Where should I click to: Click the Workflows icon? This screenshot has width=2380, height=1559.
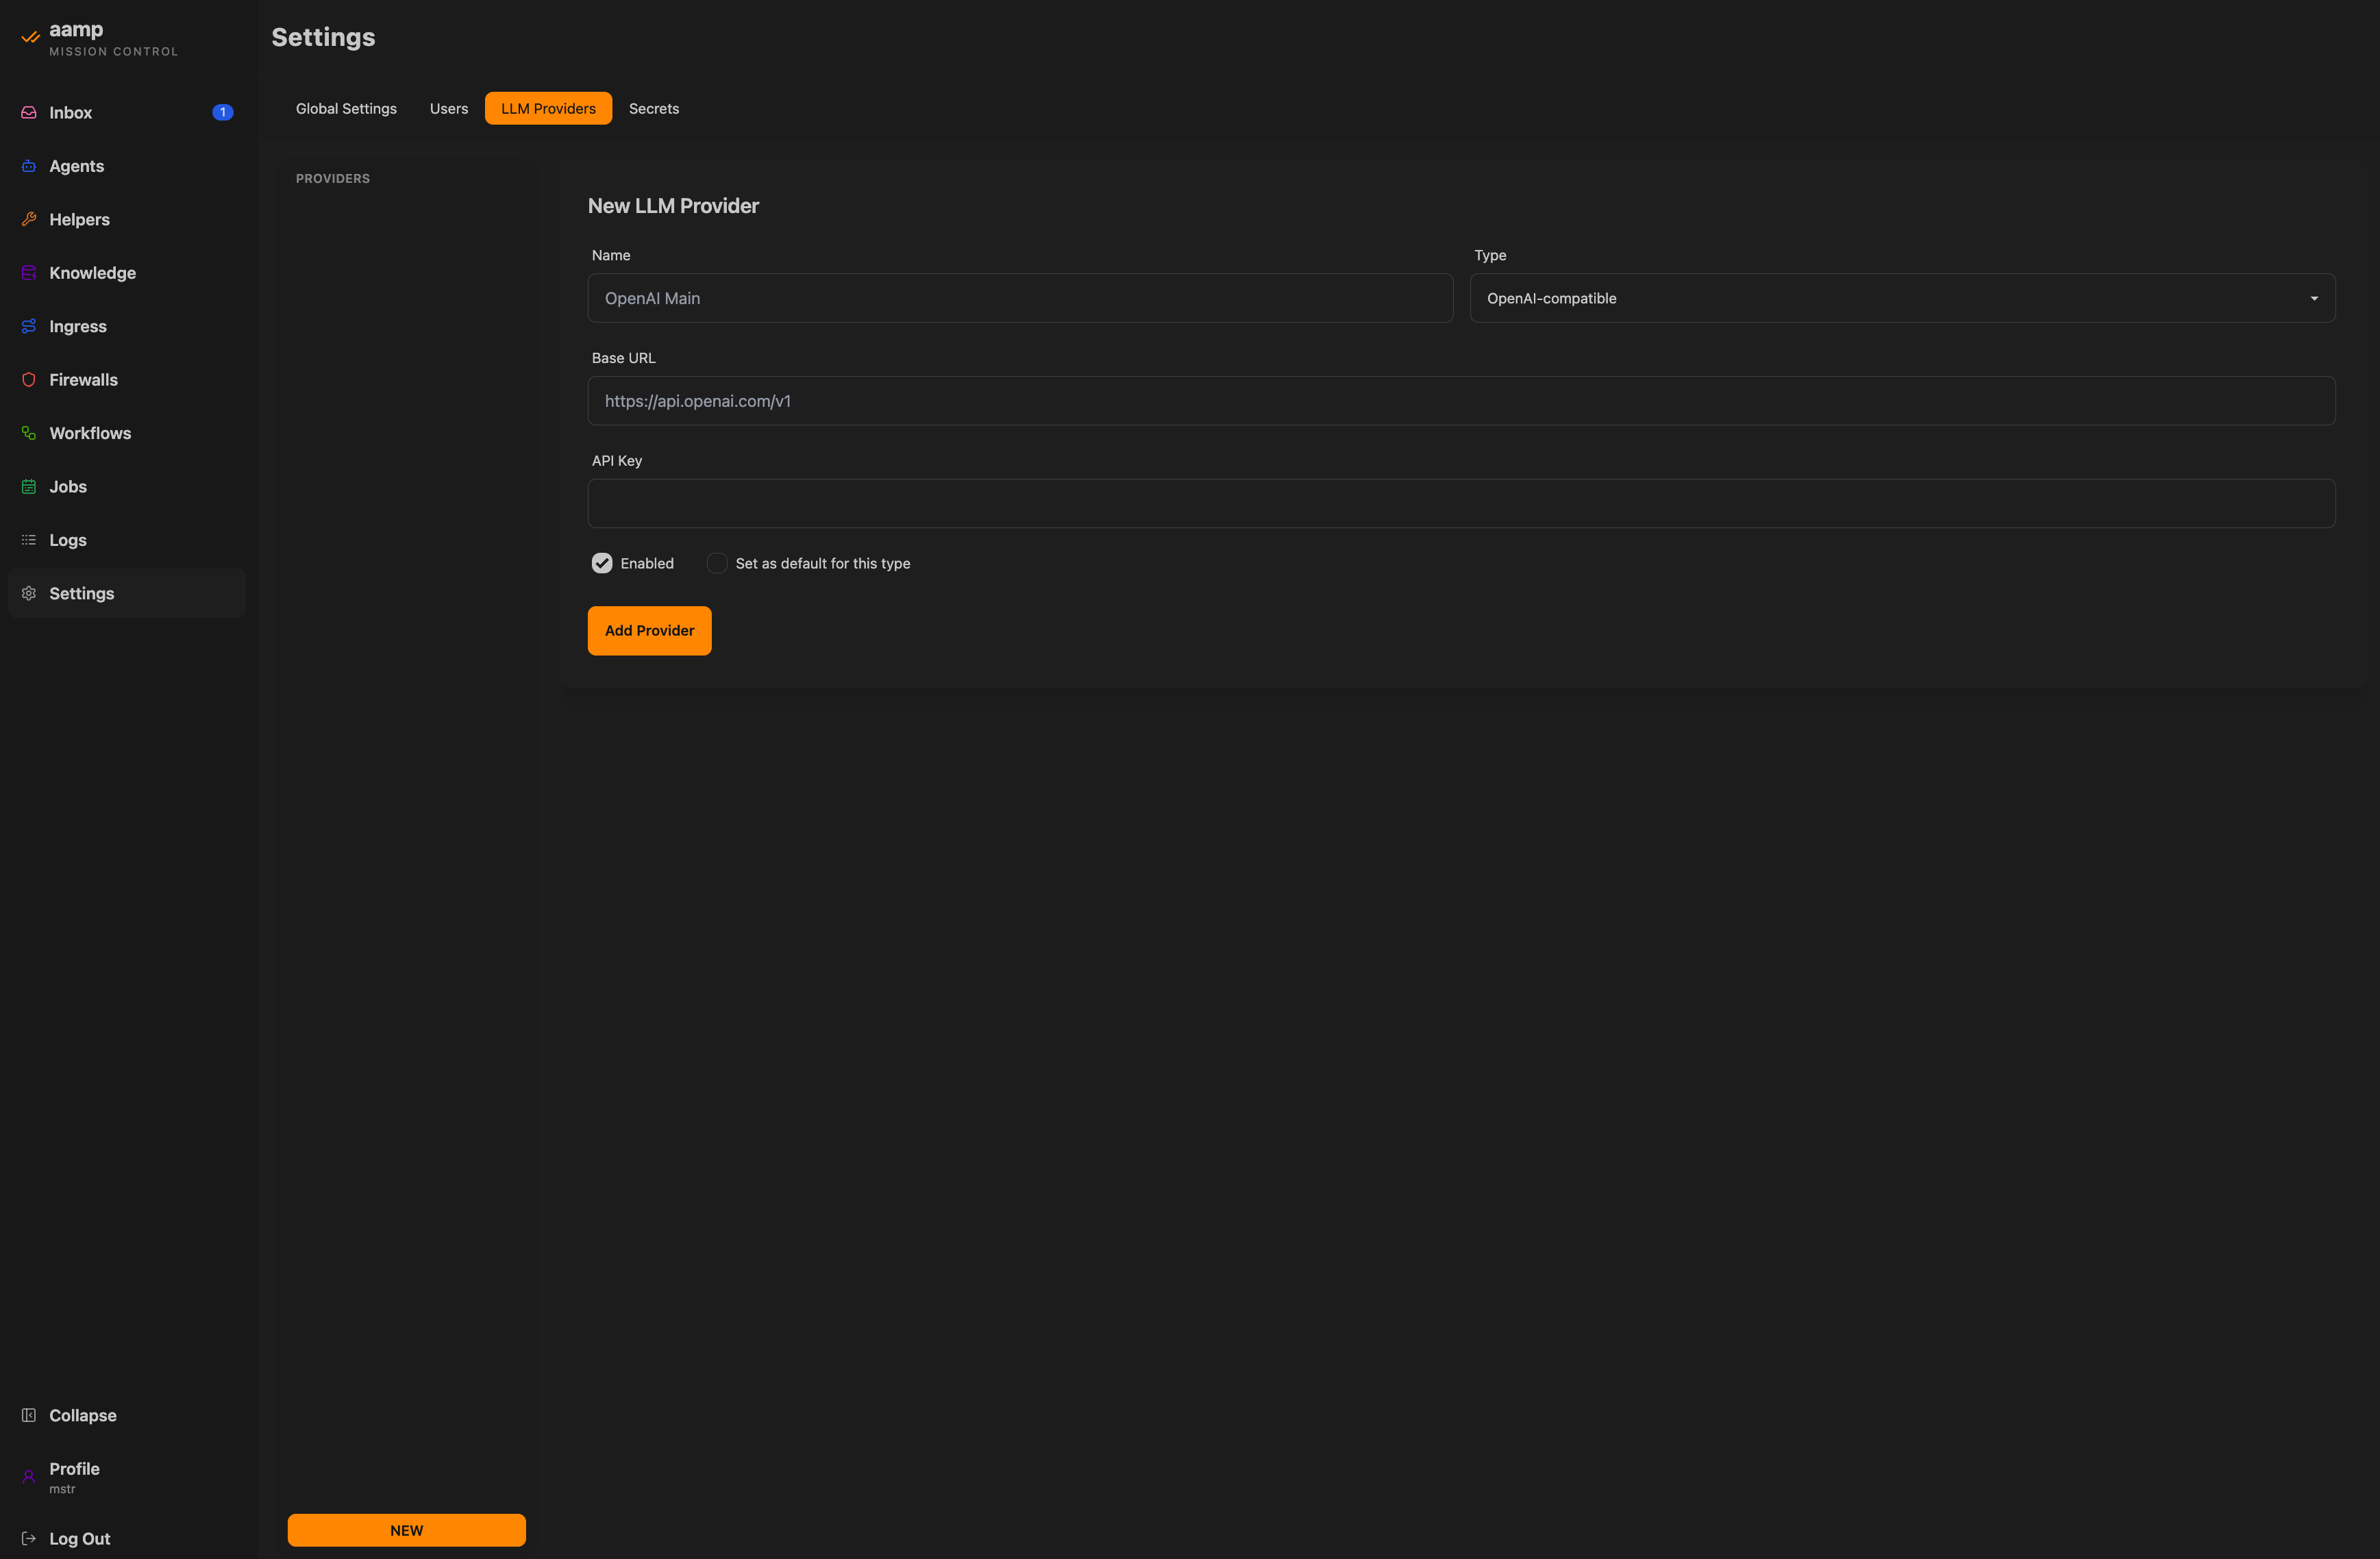pos(29,433)
